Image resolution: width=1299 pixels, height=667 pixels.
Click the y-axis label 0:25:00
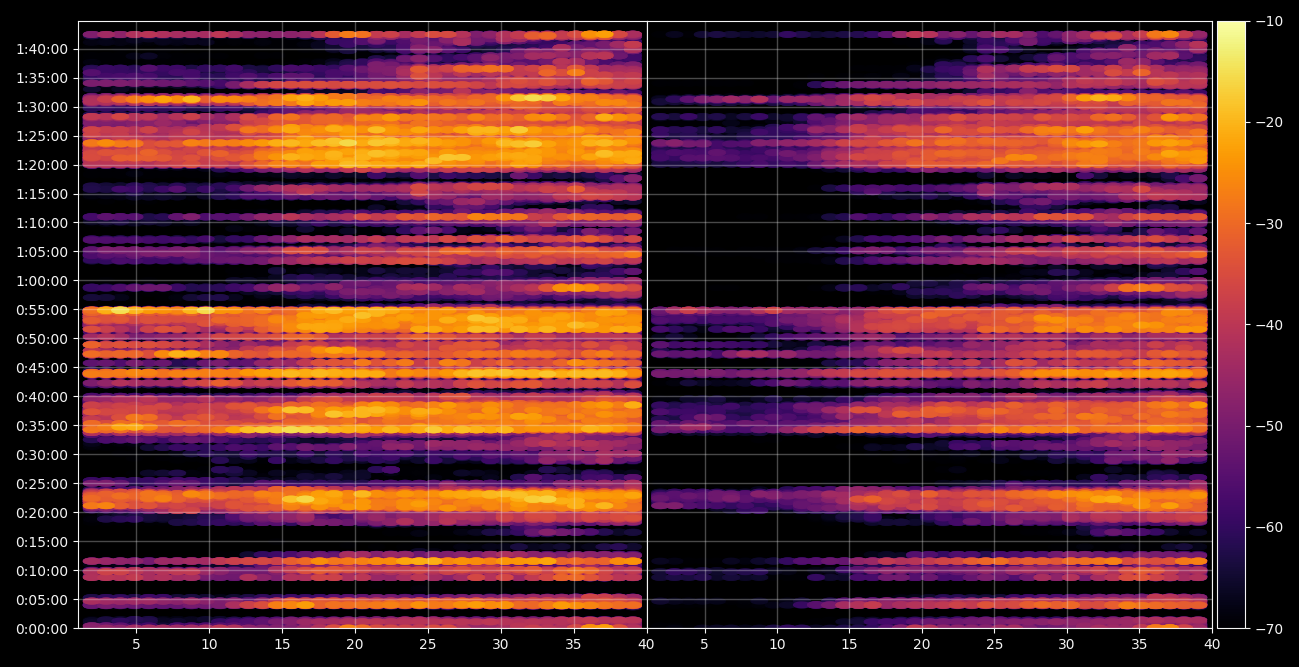click(42, 484)
